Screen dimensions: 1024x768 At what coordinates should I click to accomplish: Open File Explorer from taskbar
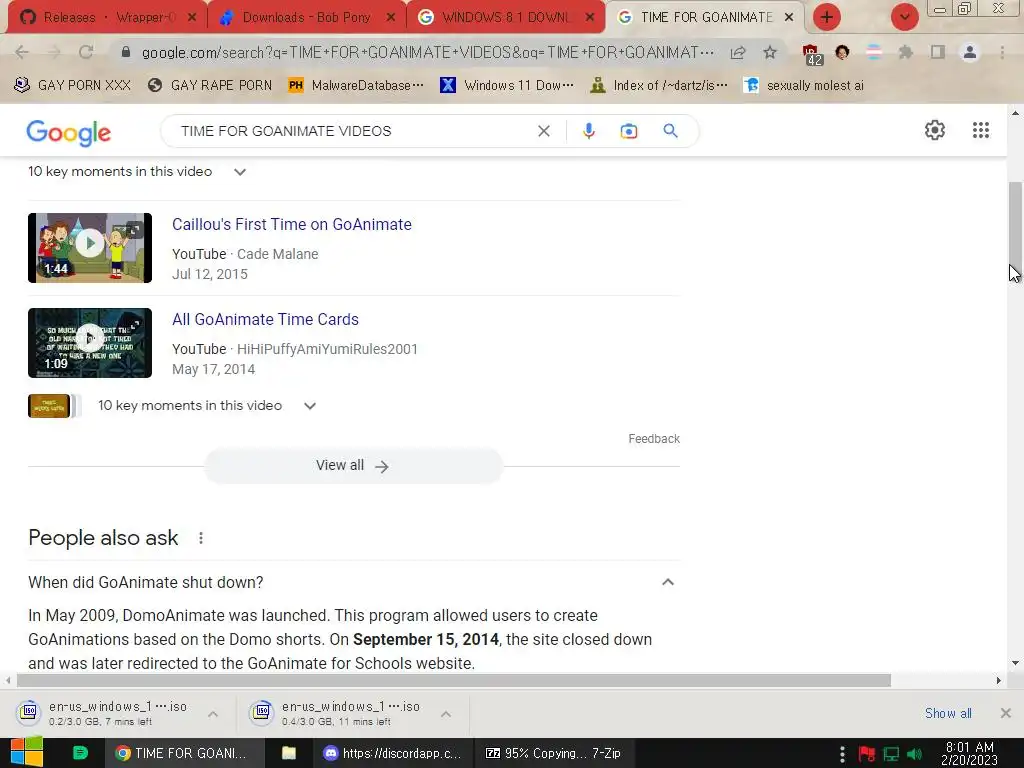289,753
